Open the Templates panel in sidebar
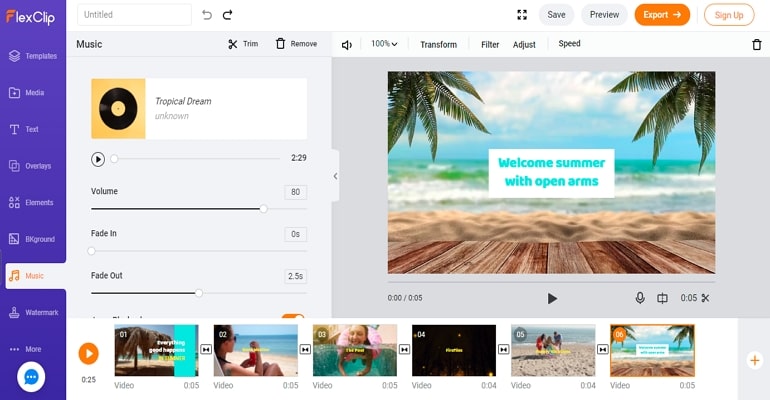This screenshot has width=770, height=400. [33, 56]
